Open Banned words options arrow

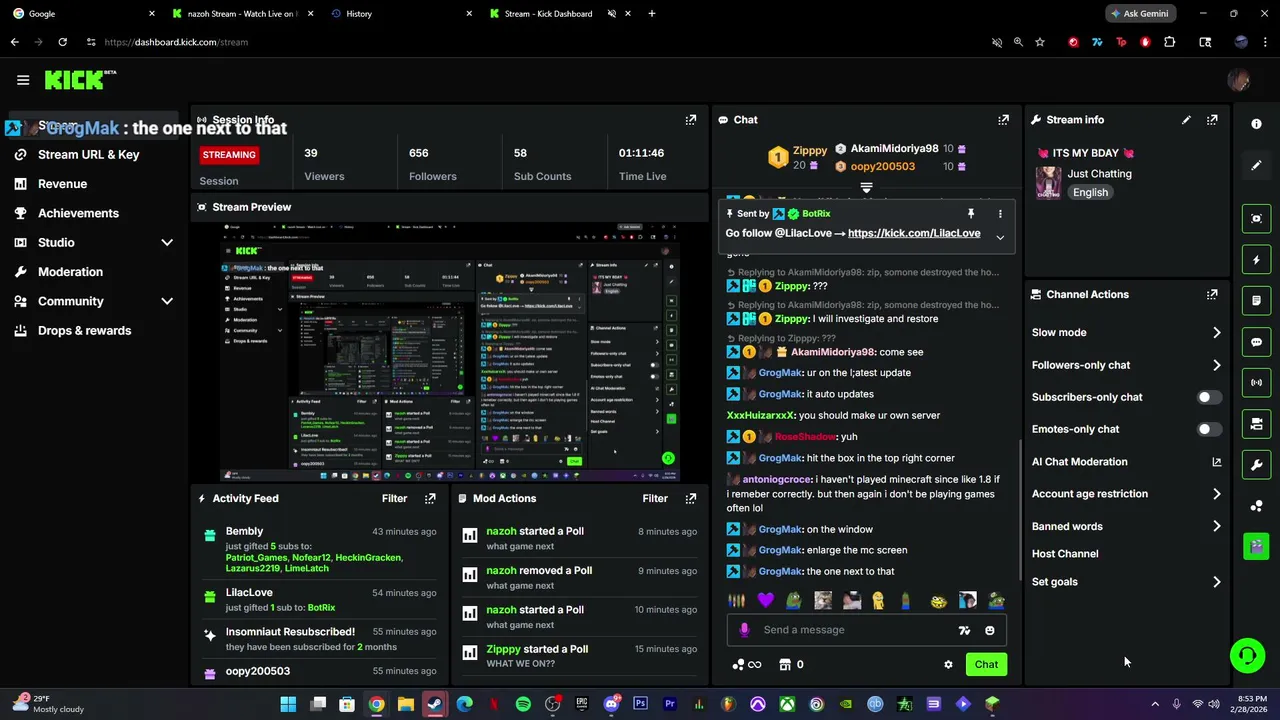[1216, 526]
